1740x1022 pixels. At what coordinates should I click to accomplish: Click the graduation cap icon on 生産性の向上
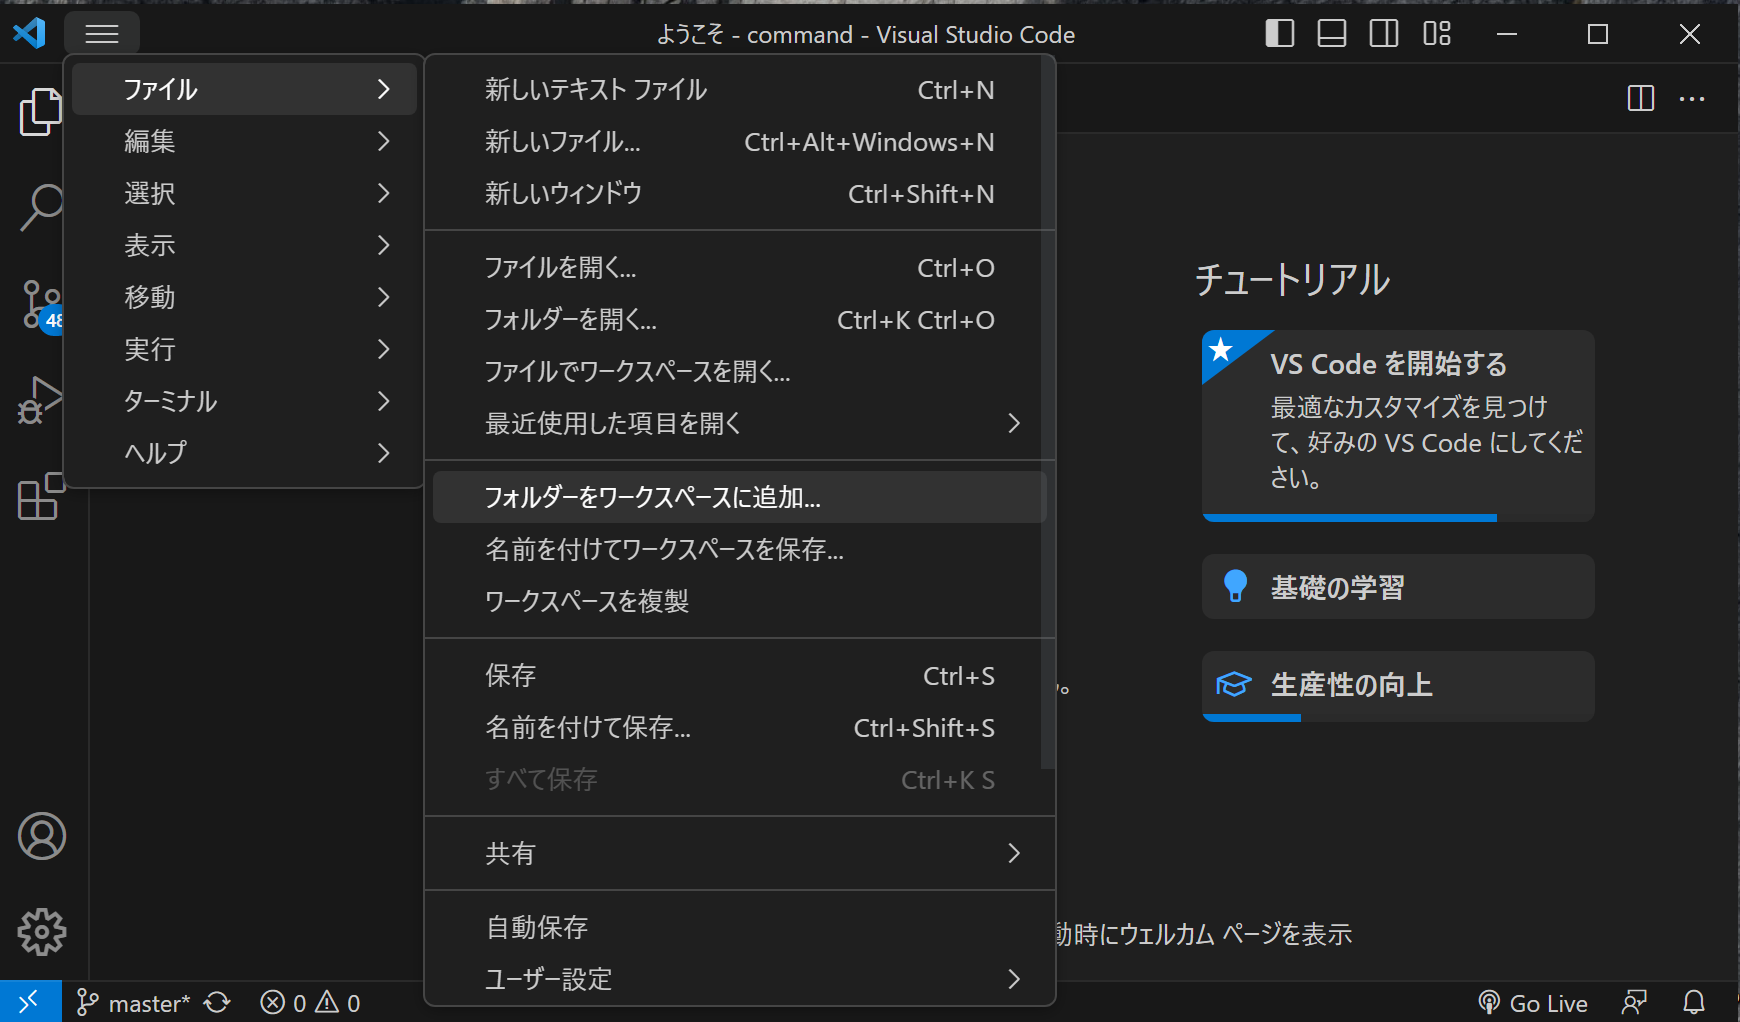(1234, 685)
